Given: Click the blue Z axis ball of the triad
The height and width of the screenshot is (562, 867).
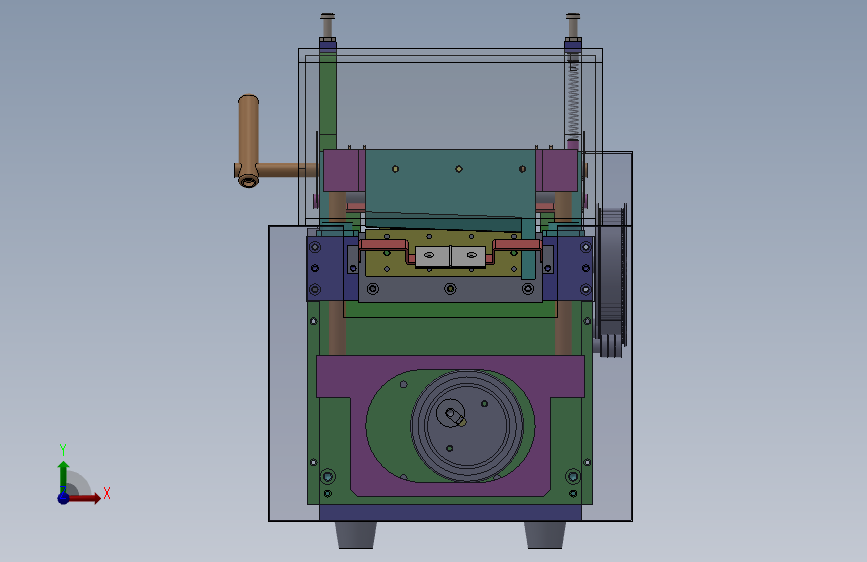Looking at the screenshot, I should (64, 498).
